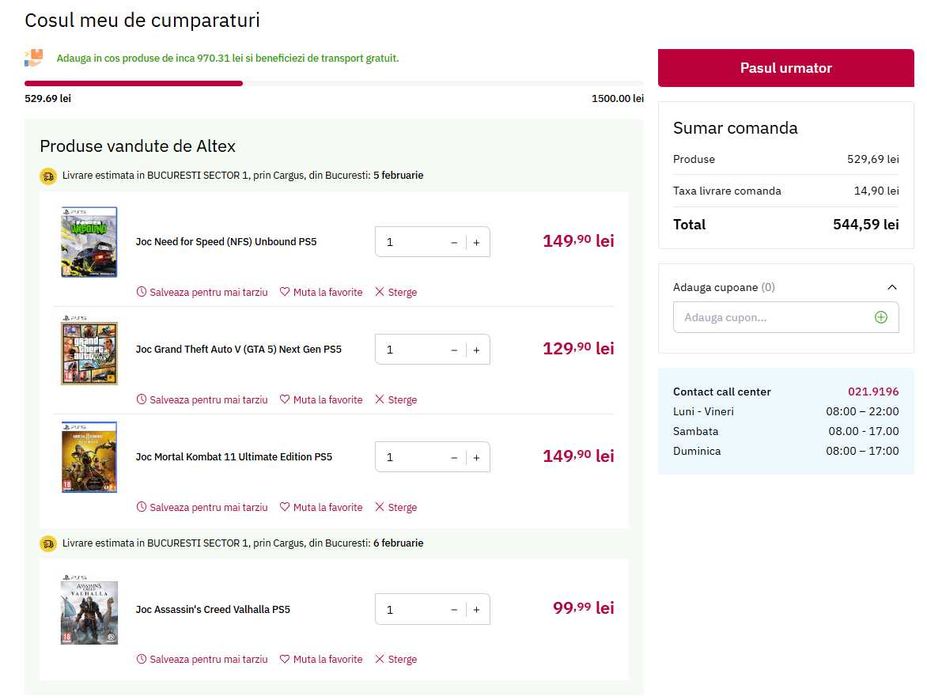Screen dimensions: 927x700
Task: Save Grand Theft Auto V for later
Action: coord(202,400)
